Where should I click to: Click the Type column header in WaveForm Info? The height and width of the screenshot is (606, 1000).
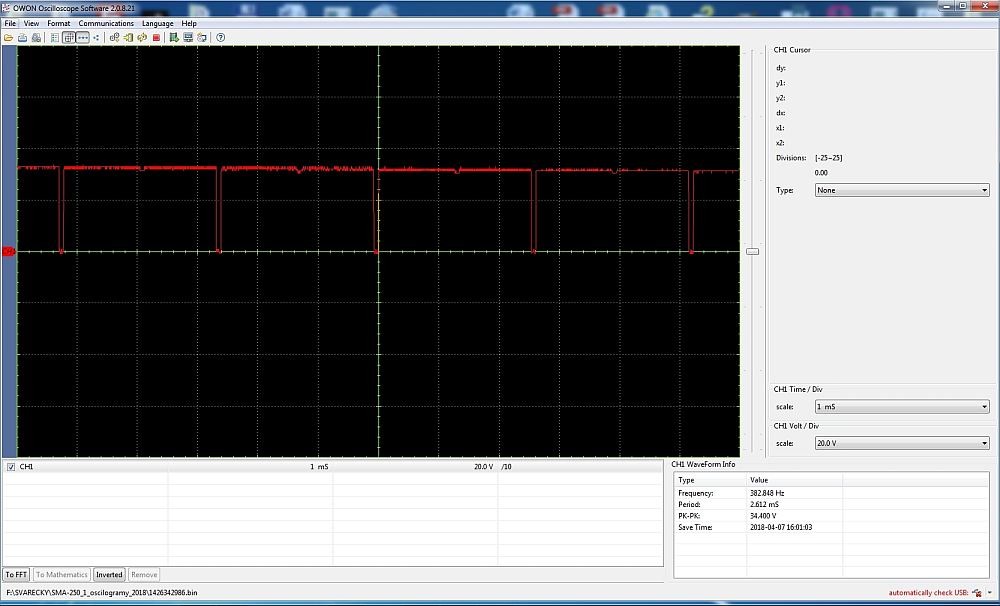click(x=686, y=480)
